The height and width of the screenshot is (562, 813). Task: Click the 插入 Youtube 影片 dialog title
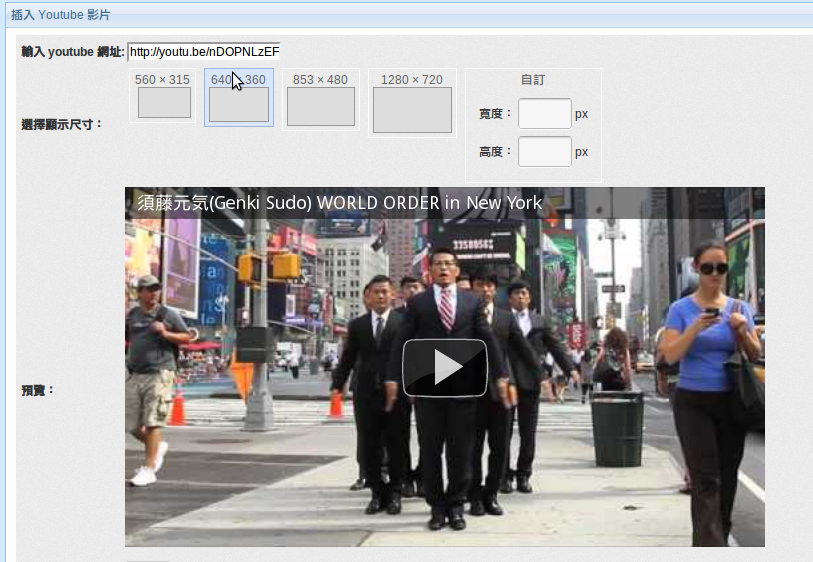(x=61, y=15)
